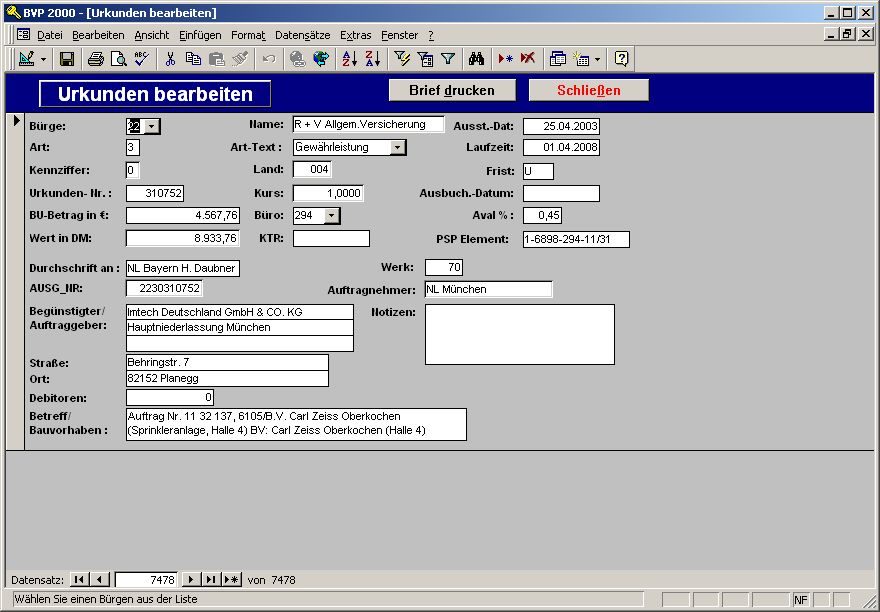
Task: Click the Schließen button
Action: click(x=589, y=90)
